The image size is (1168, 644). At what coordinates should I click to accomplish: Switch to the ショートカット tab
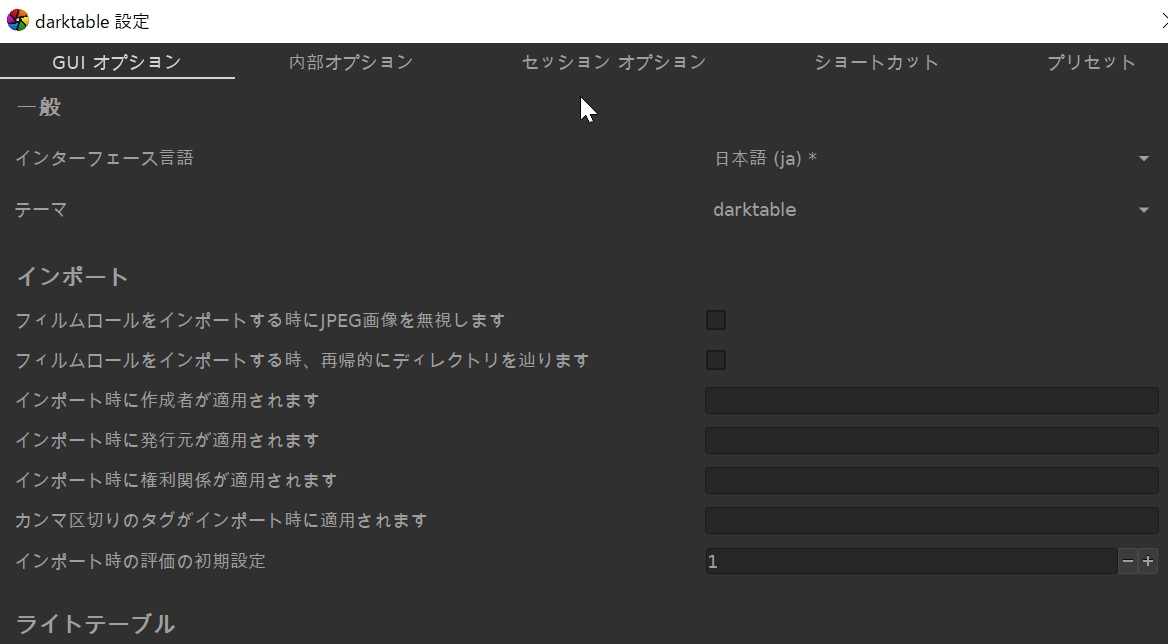876,62
